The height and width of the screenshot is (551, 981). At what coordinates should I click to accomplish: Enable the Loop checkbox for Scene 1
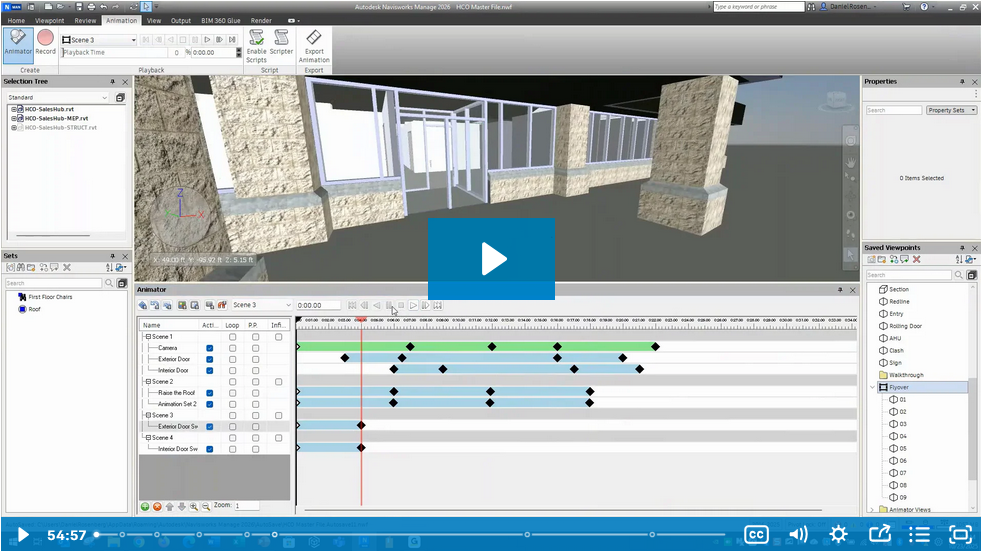233,337
